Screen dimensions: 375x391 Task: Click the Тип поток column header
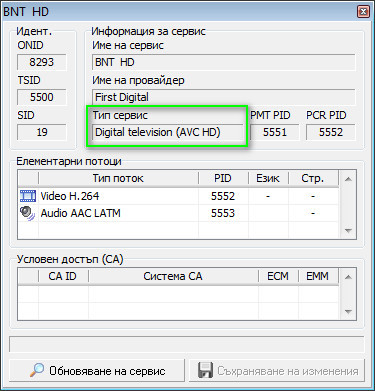pos(118,178)
